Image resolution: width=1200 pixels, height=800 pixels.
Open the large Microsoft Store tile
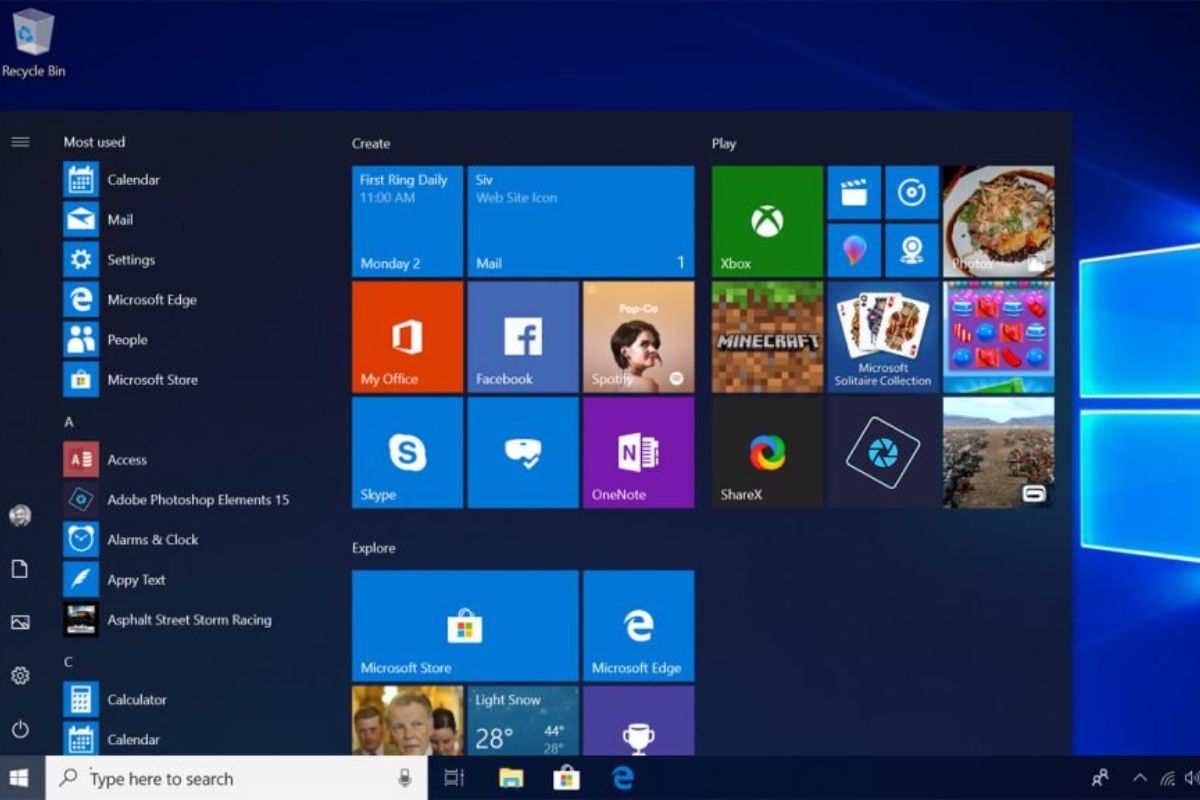(x=465, y=626)
